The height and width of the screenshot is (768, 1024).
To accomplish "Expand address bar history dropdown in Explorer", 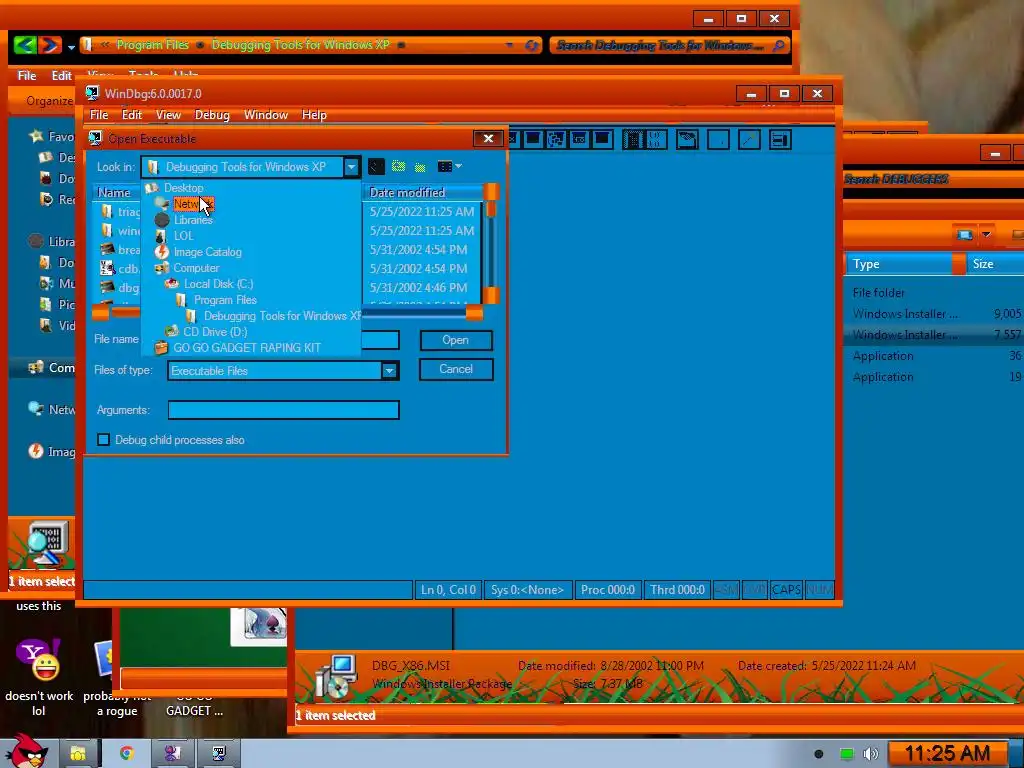I will (x=509, y=45).
